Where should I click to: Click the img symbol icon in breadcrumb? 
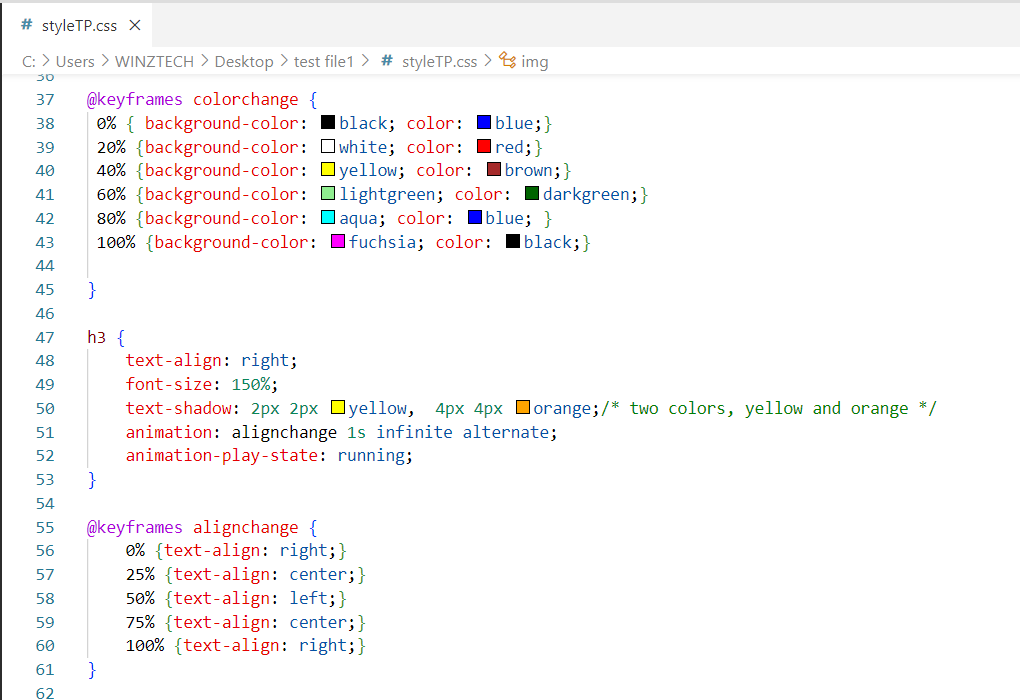tap(507, 61)
